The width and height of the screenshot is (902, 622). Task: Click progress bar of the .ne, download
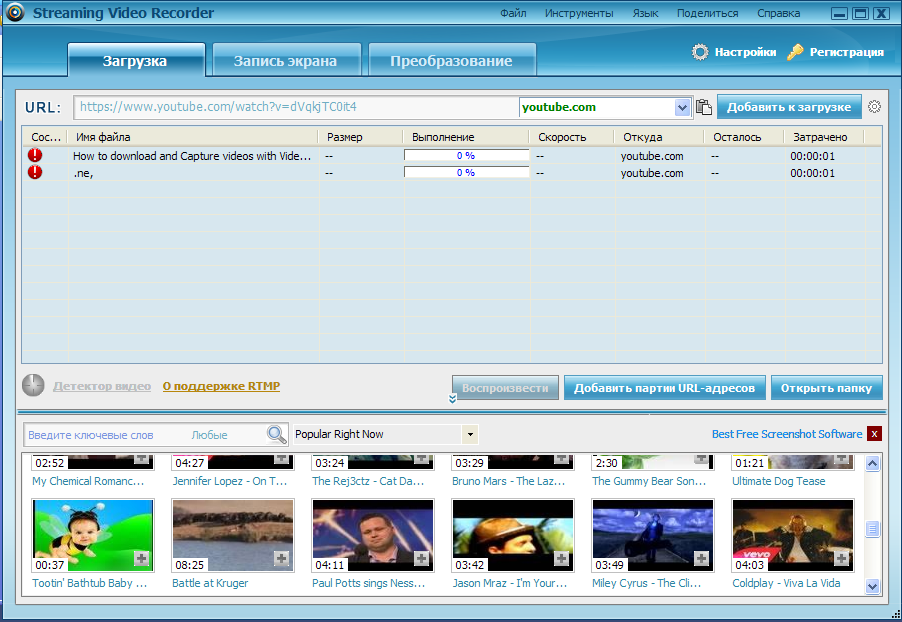[466, 173]
